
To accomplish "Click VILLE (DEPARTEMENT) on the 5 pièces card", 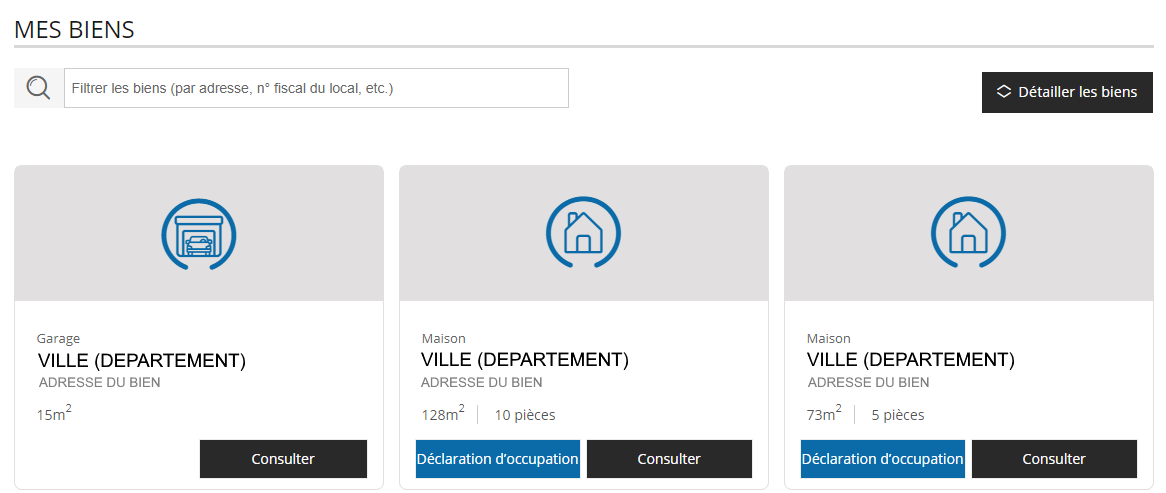I will [x=911, y=360].
